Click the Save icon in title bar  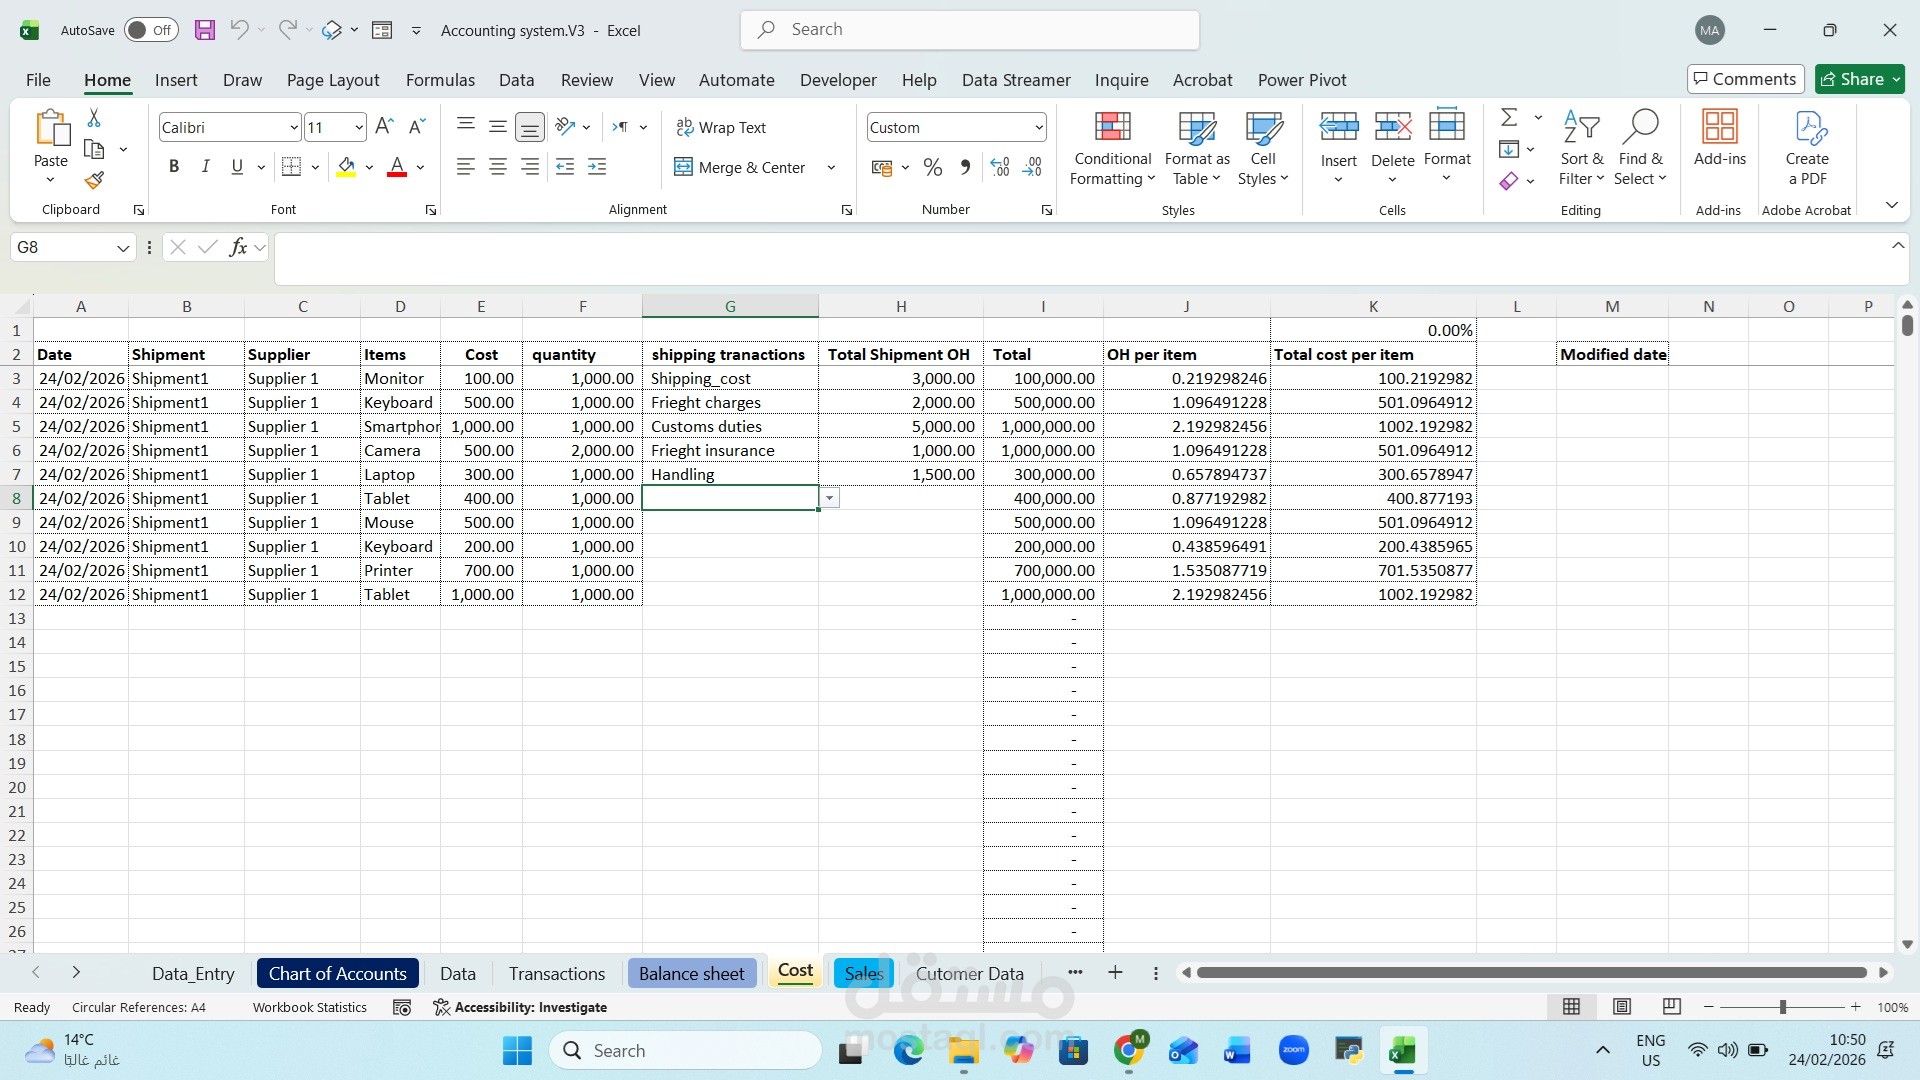(205, 30)
